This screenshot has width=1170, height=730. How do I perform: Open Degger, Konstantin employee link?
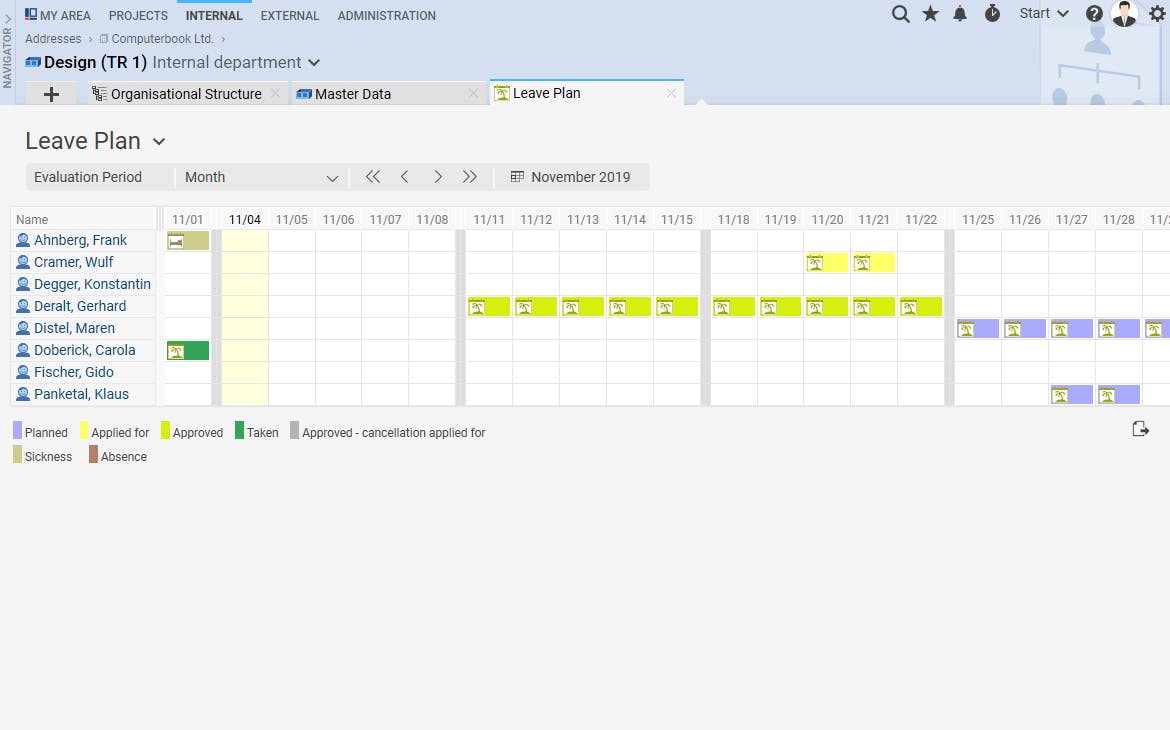92,284
